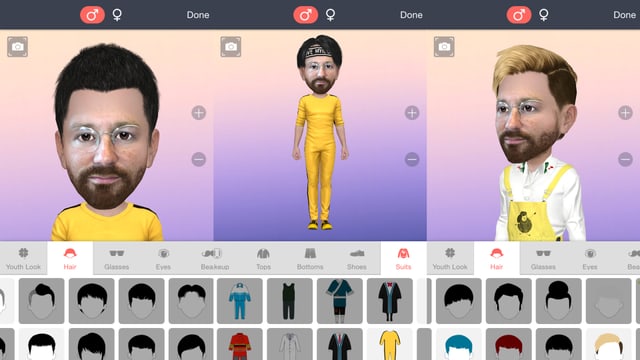Open the Bottoms tab
The width and height of the screenshot is (640, 360).
pos(310,259)
